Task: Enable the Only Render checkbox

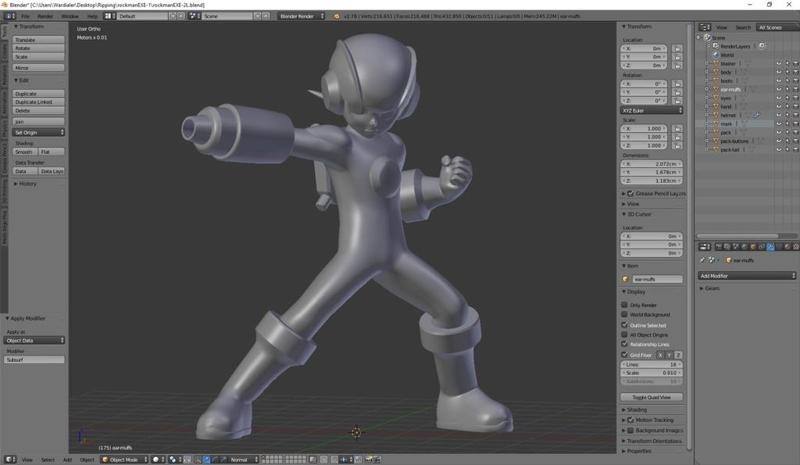Action: tap(624, 305)
